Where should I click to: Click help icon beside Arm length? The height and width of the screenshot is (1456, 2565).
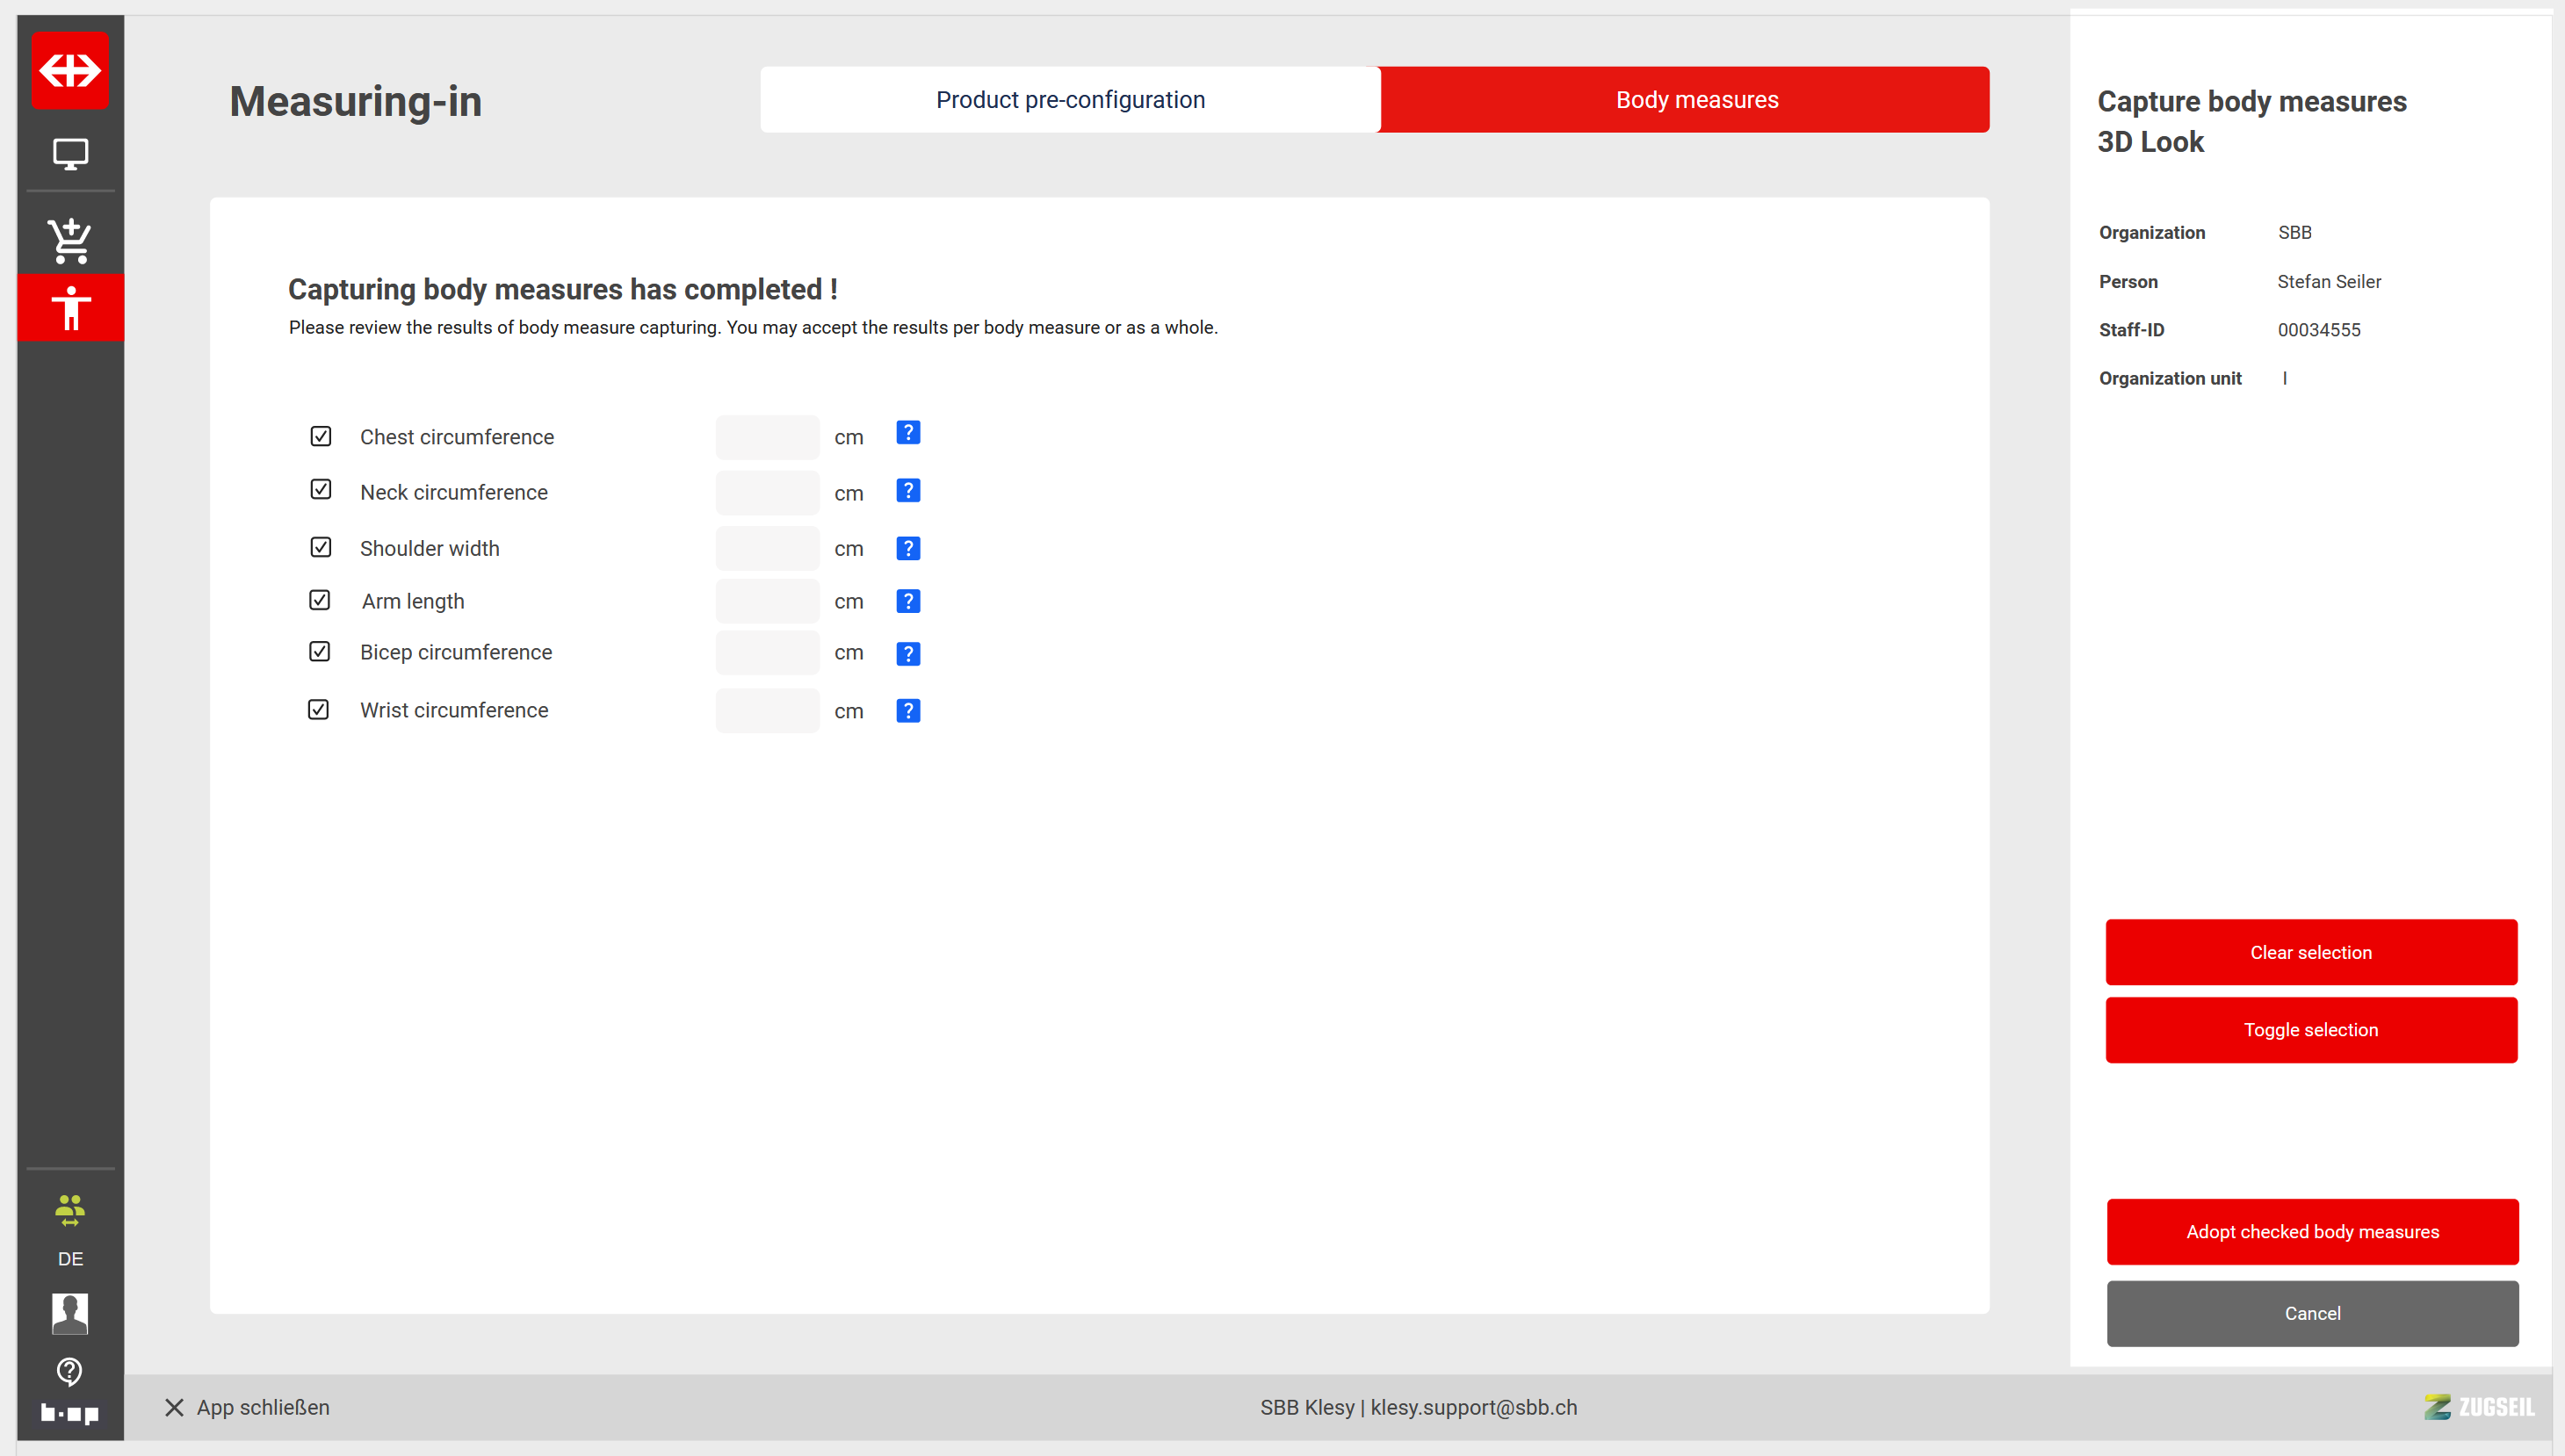907,601
